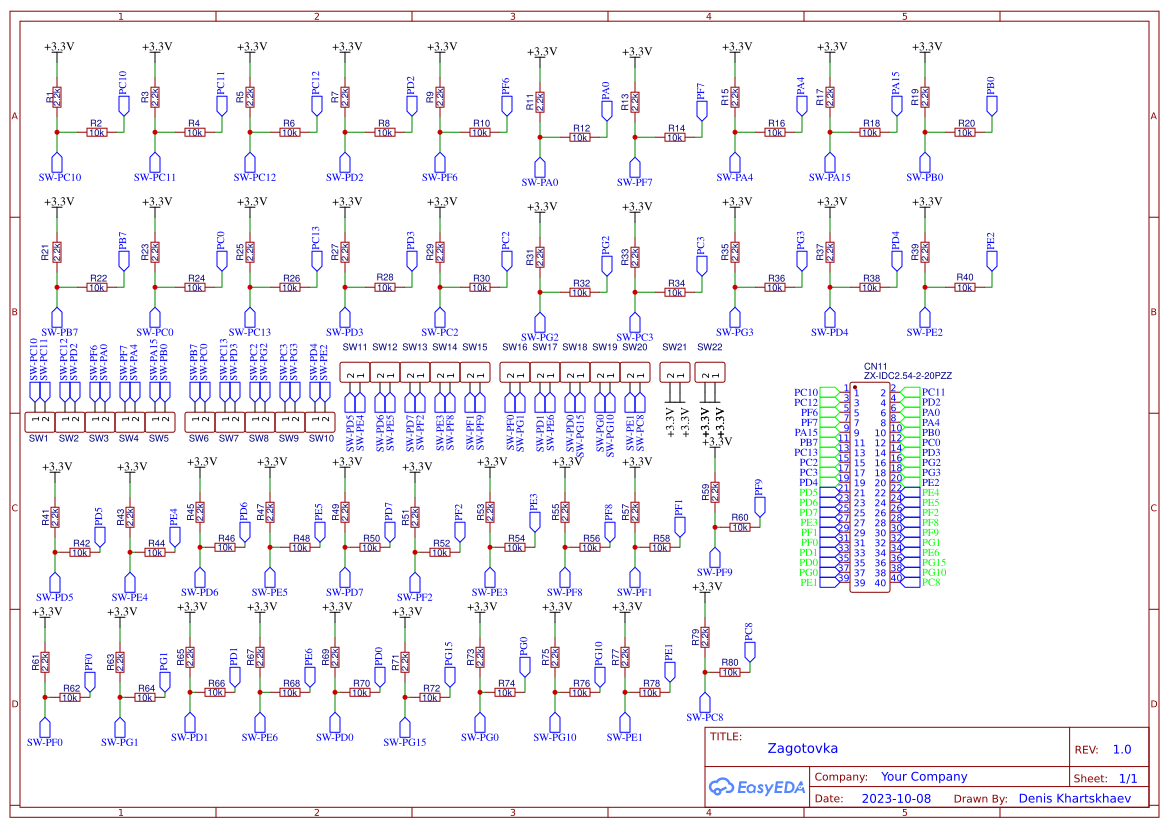Select resistor R2 10k

pos(97,133)
